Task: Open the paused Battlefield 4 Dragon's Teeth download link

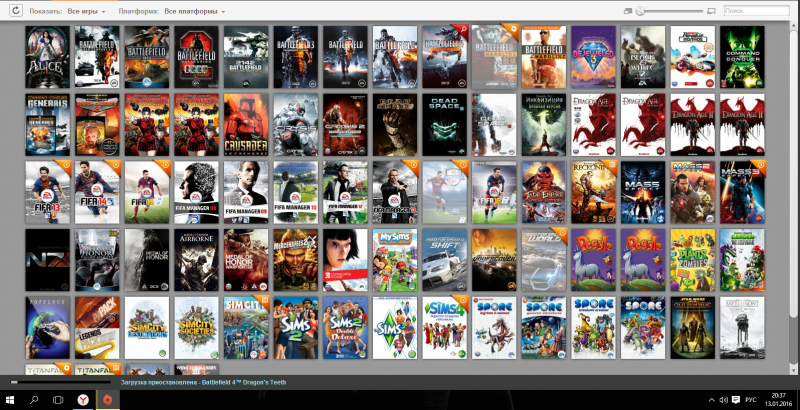Action: tap(204, 382)
